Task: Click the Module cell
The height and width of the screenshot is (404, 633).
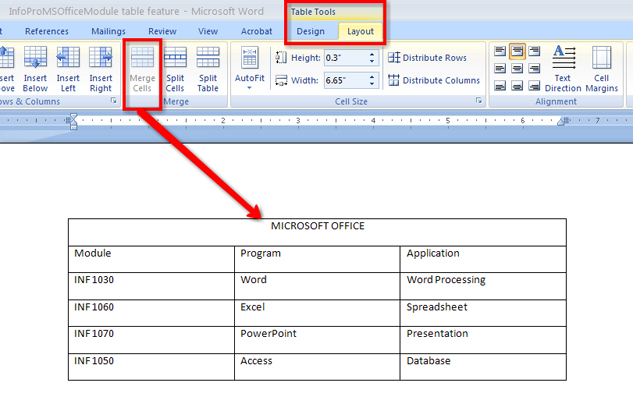Action: [x=151, y=259]
